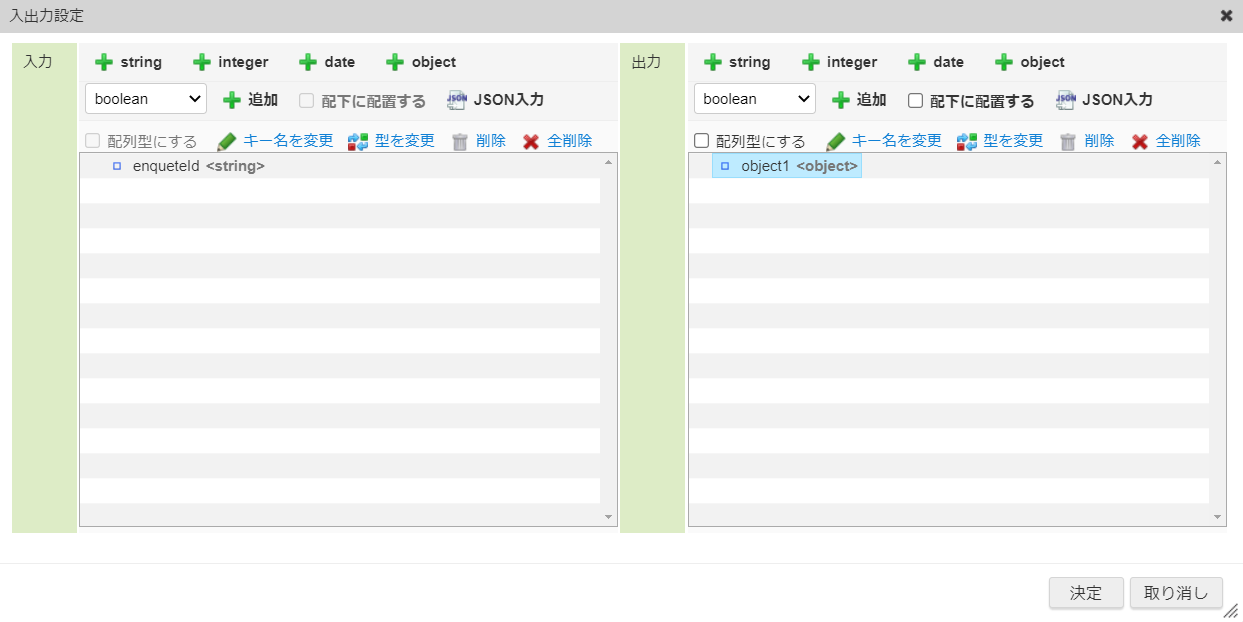Close the 入出力設定 dialog

1226,16
